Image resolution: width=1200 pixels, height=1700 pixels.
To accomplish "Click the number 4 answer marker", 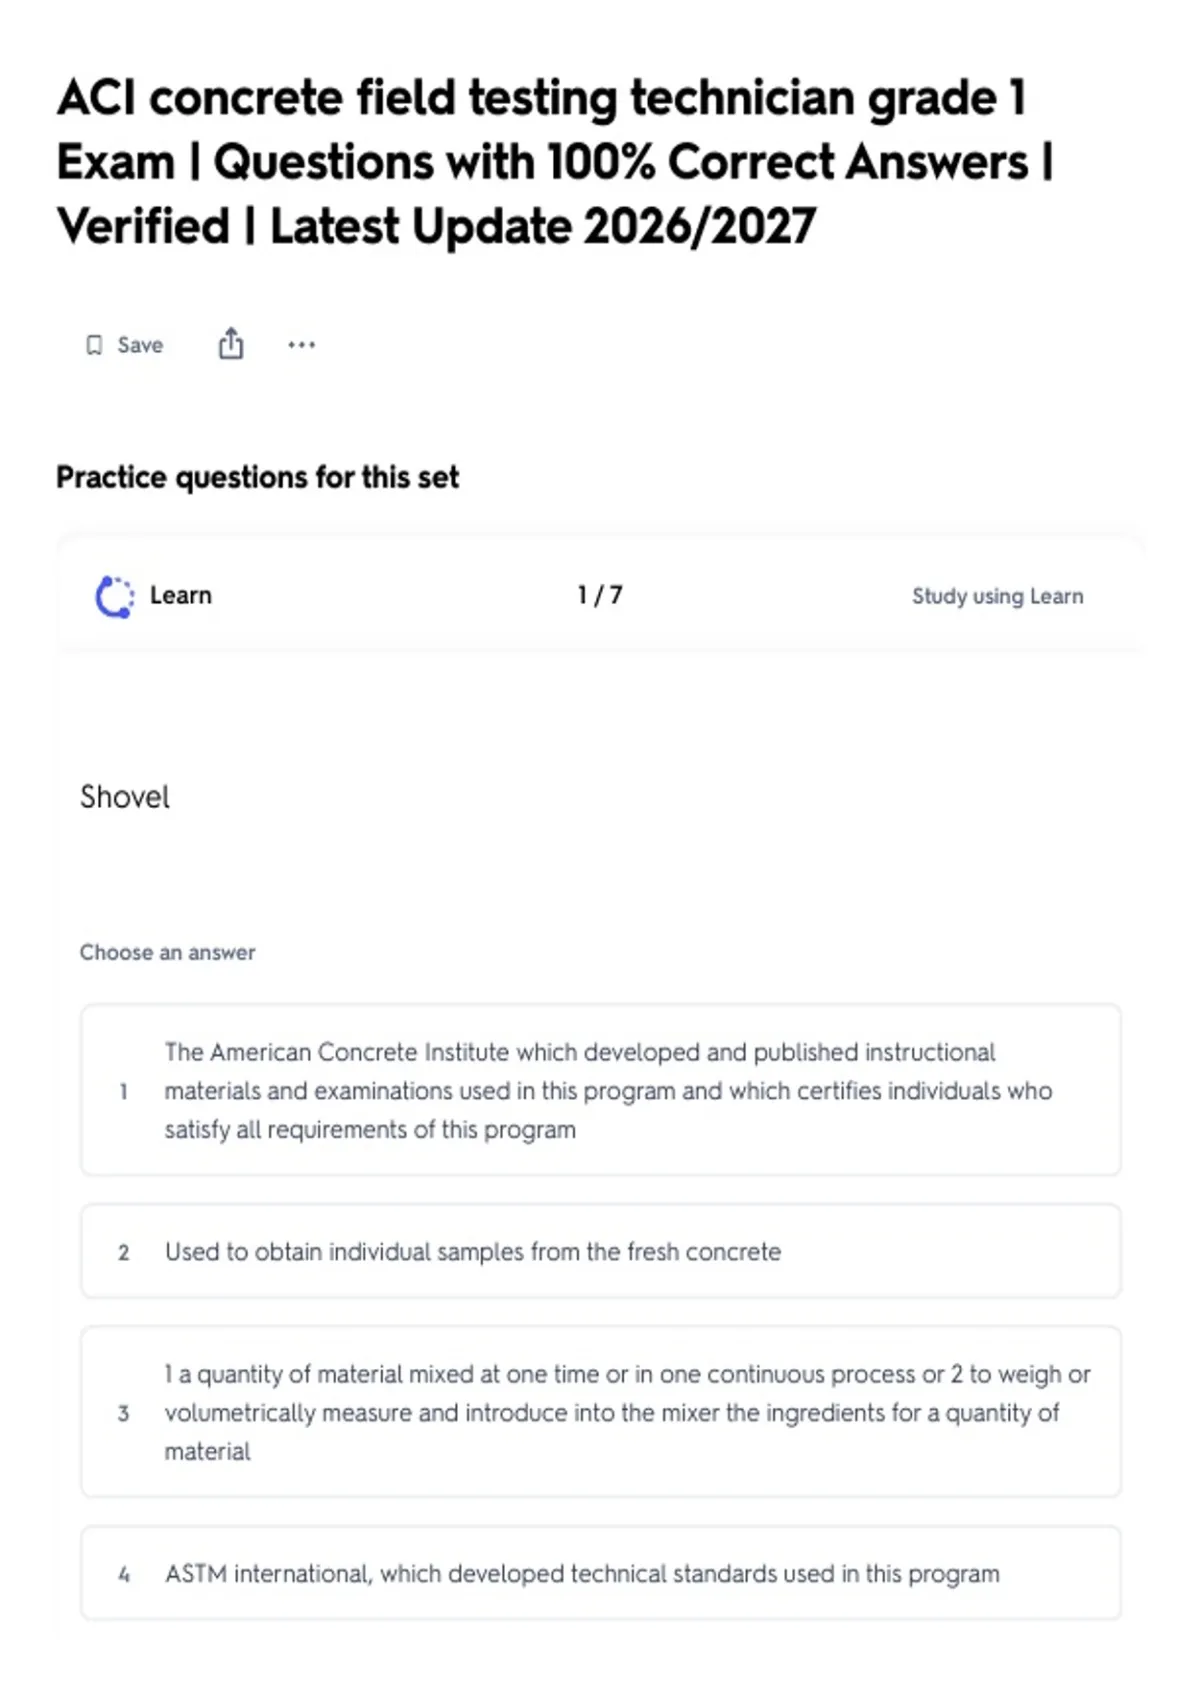I will point(123,1574).
